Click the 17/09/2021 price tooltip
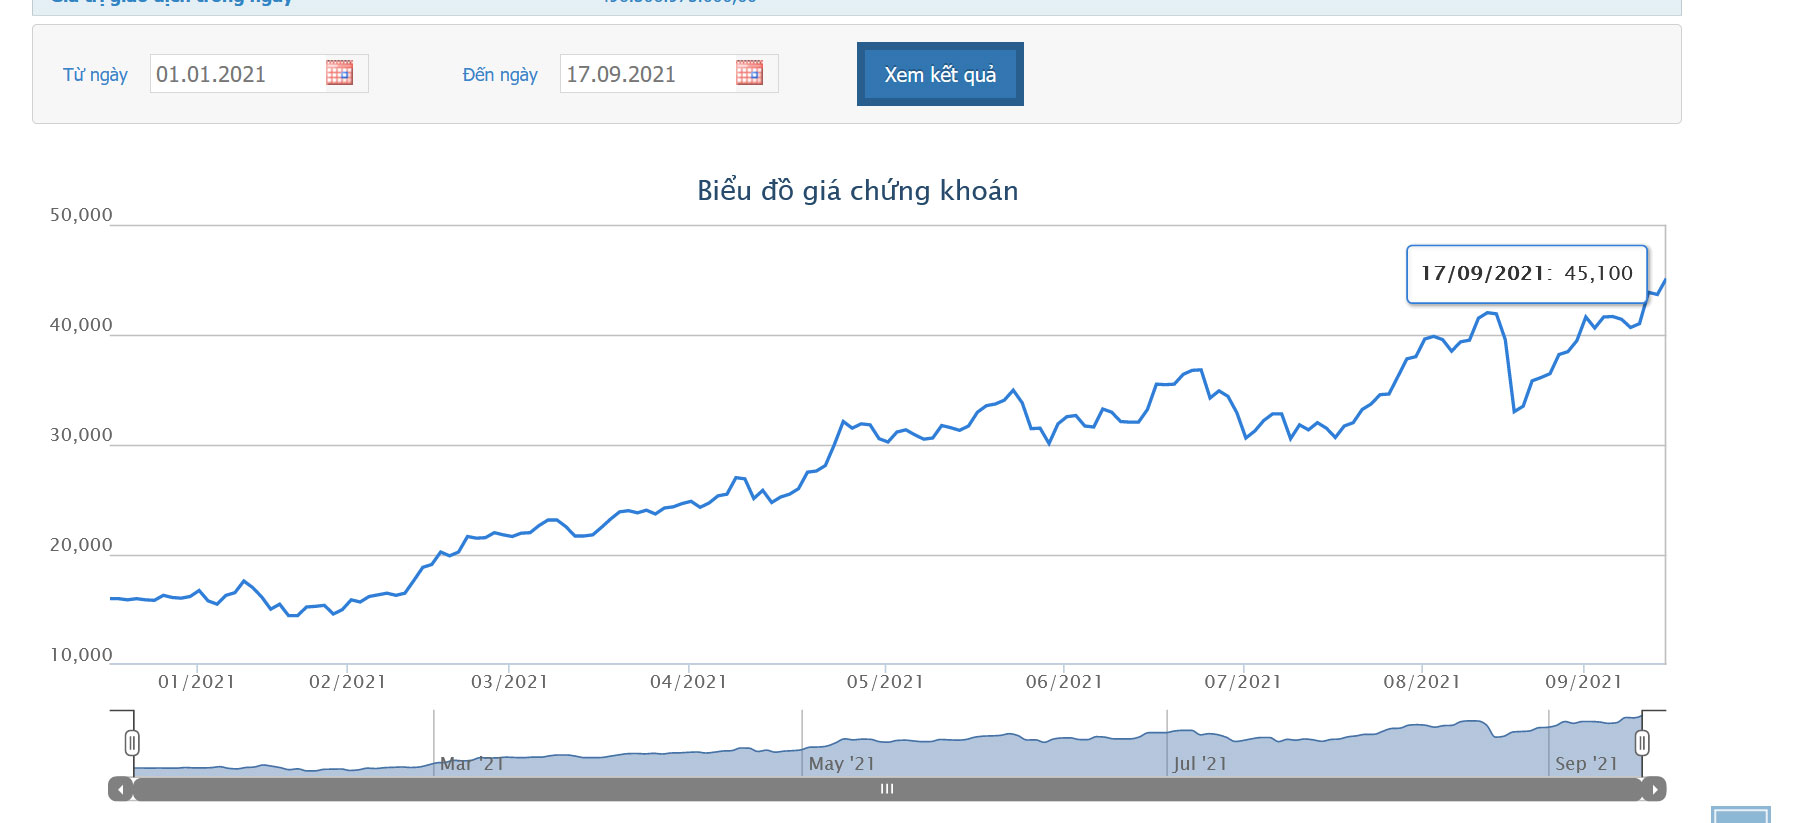Image resolution: width=1801 pixels, height=823 pixels. [x=1526, y=274]
